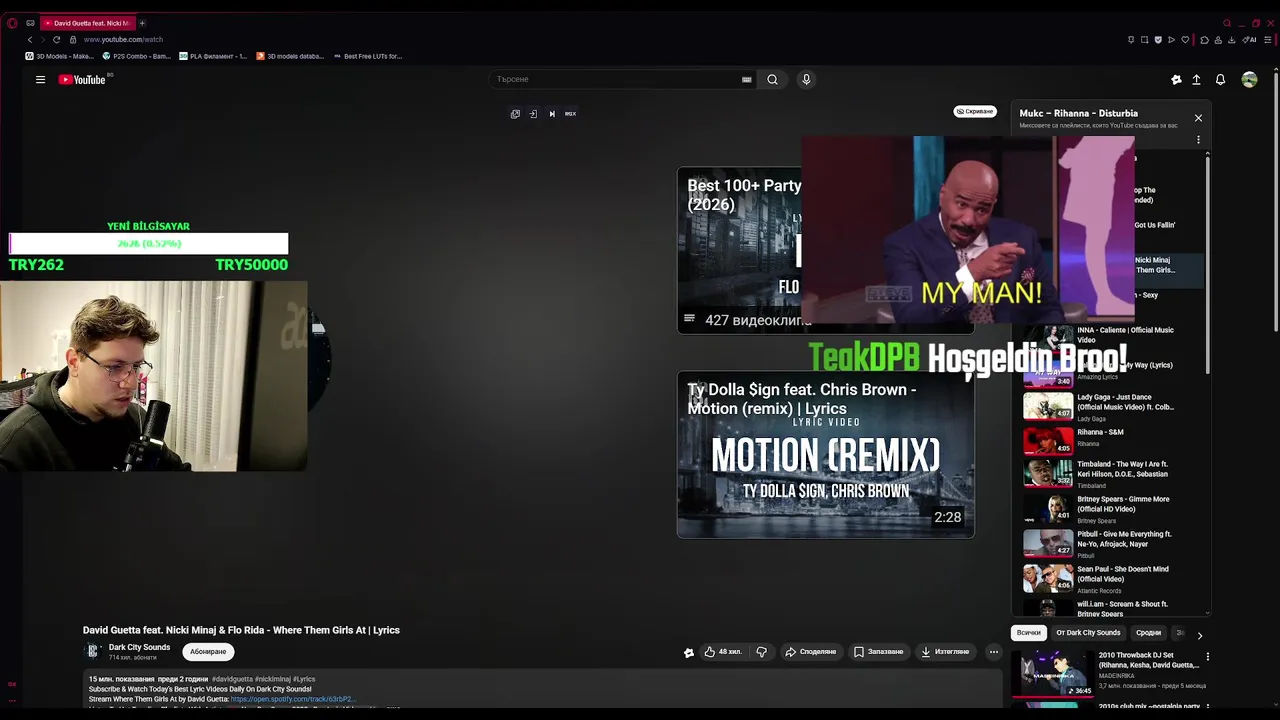Open the AI assistant button
Viewport: 1280px width, 720px height.
point(1250,40)
